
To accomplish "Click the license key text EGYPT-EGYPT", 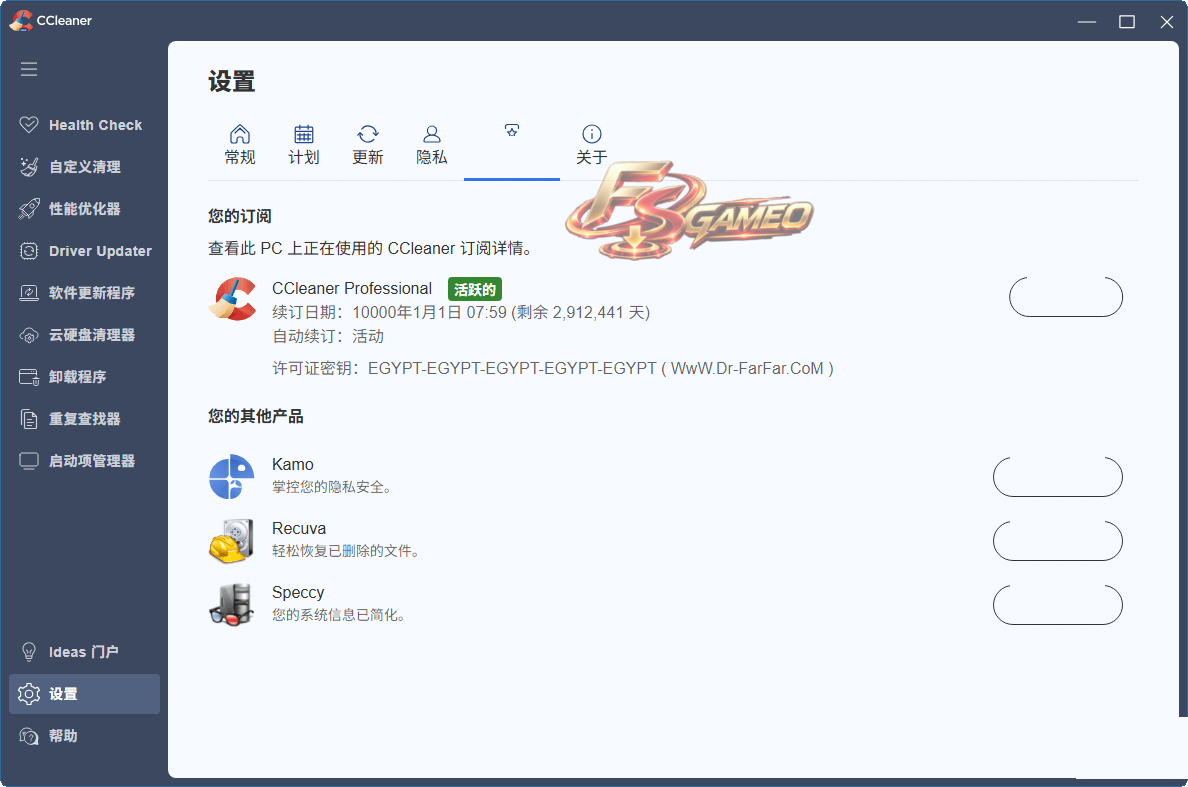I will (x=512, y=369).
